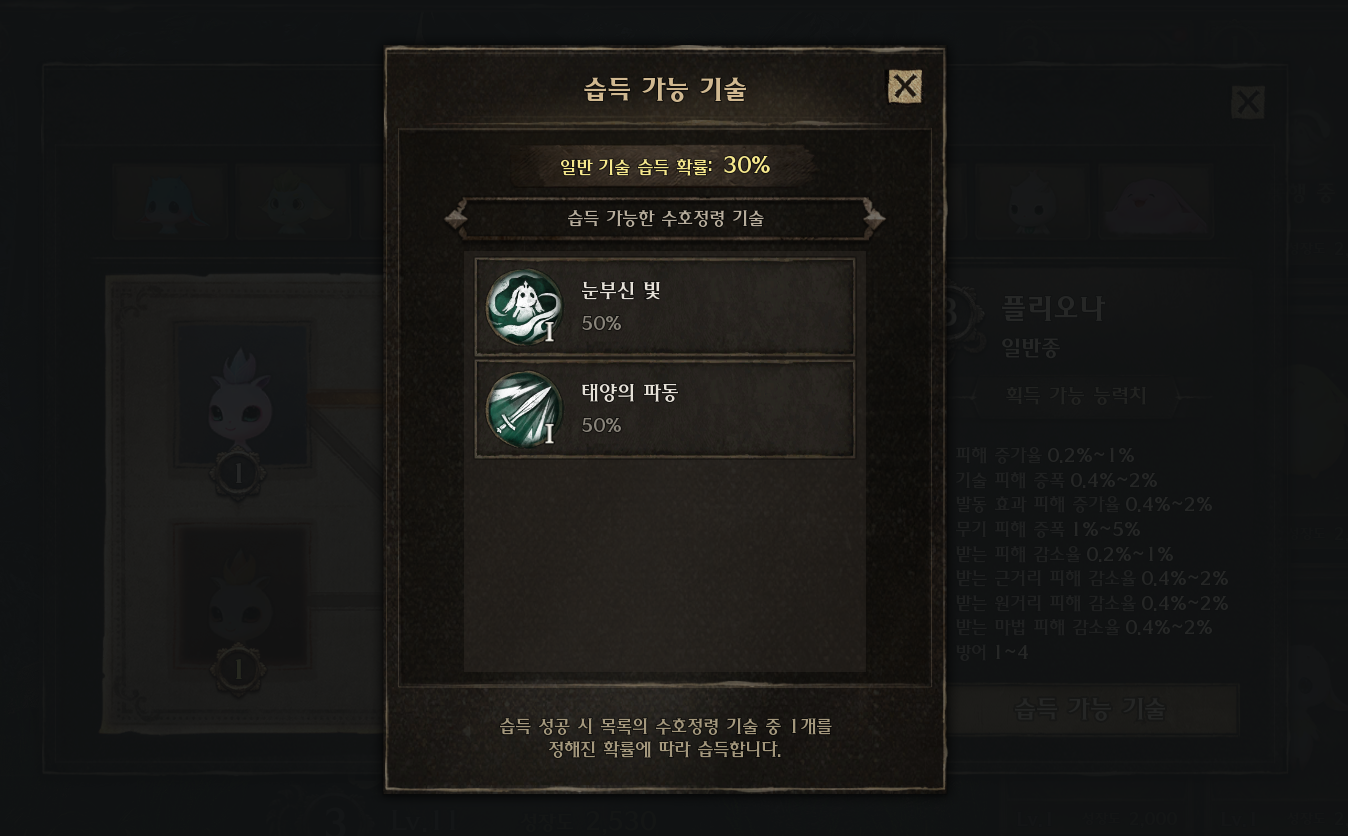Viewport: 1348px width, 836px height.
Task: Click the 습득 가능한 수호정령 기술 header banner
Action: click(665, 218)
